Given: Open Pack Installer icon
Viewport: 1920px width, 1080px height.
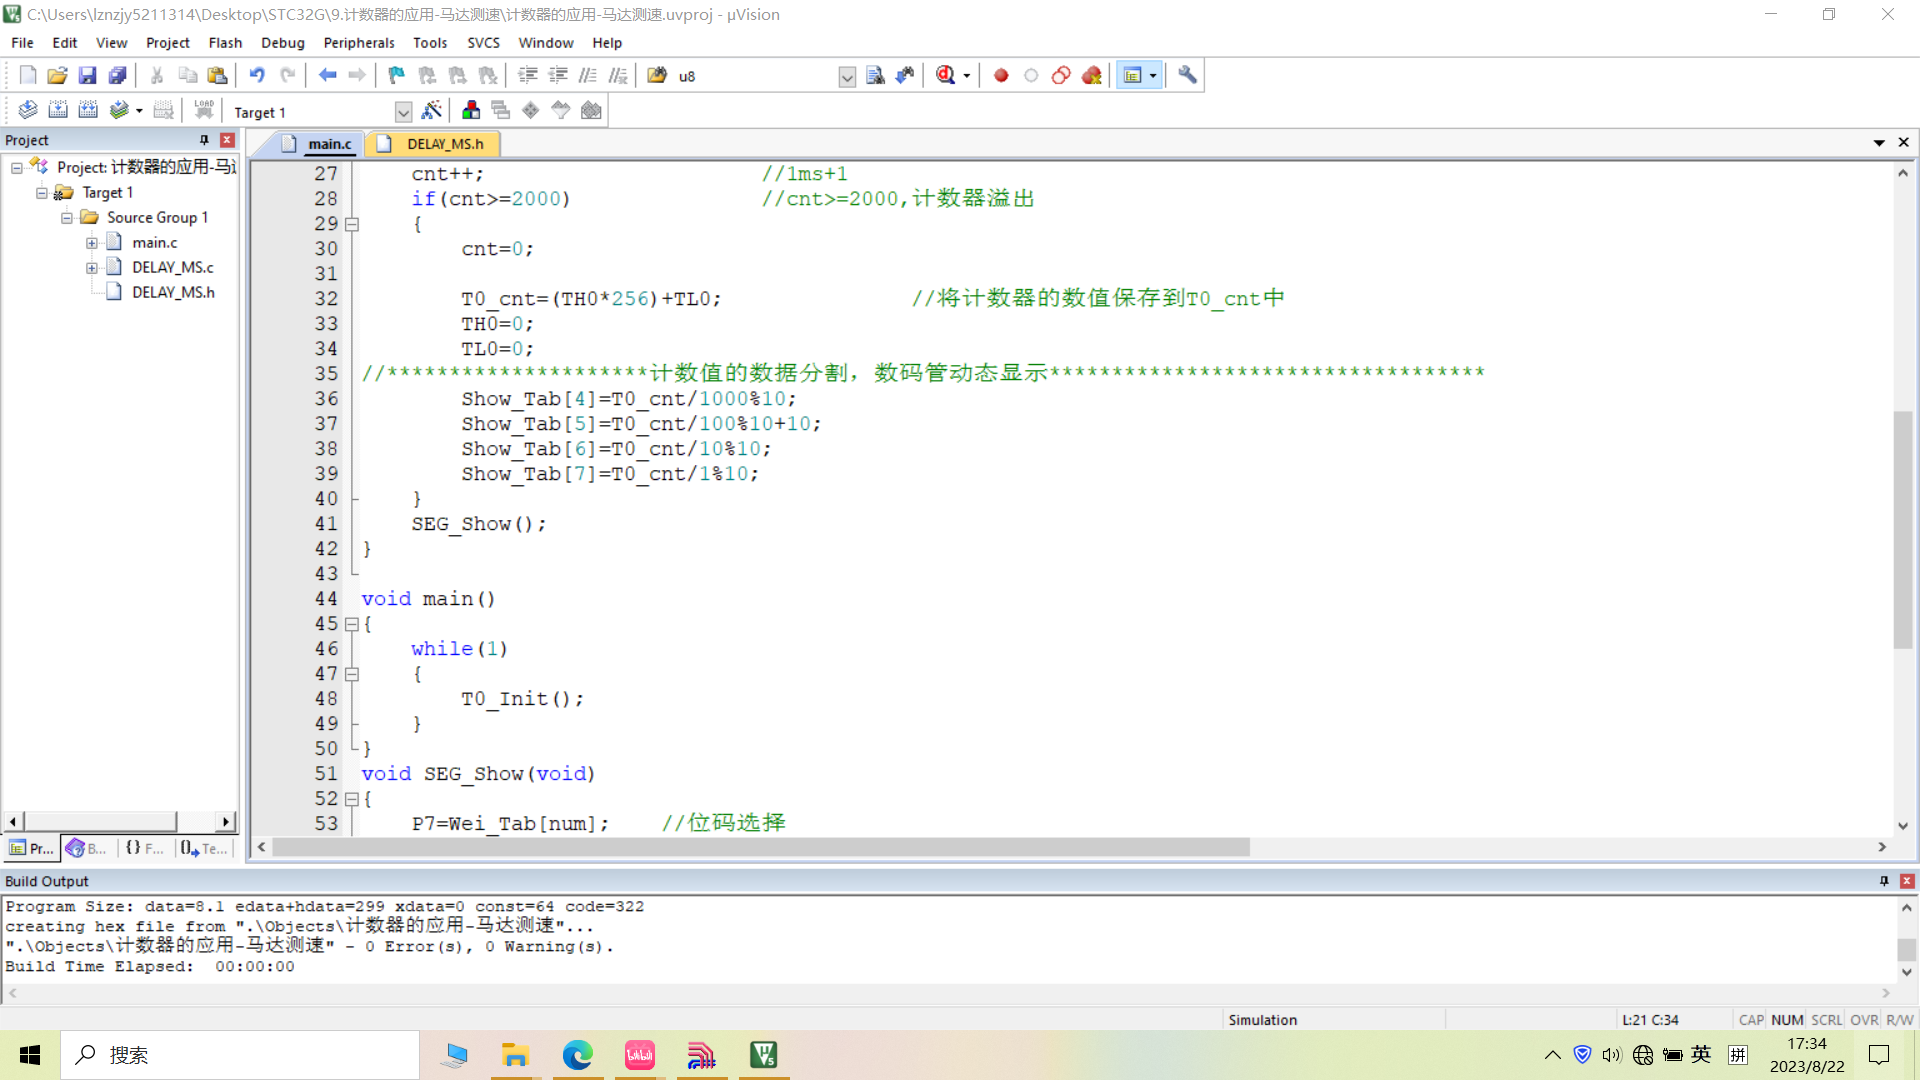Looking at the screenshot, I should pyautogui.click(x=592, y=110).
